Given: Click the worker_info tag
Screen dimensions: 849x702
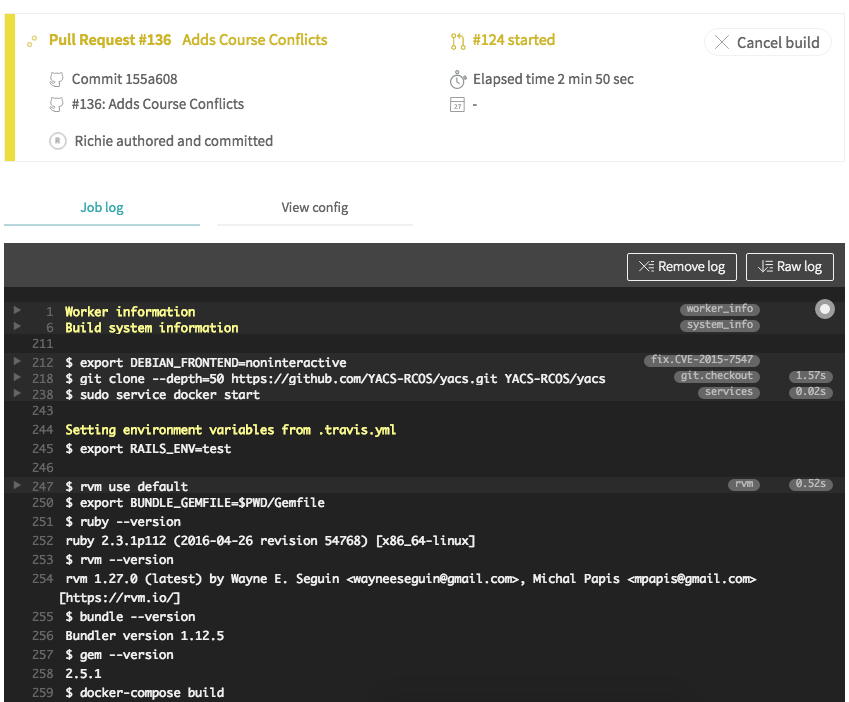Looking at the screenshot, I should 720,309.
